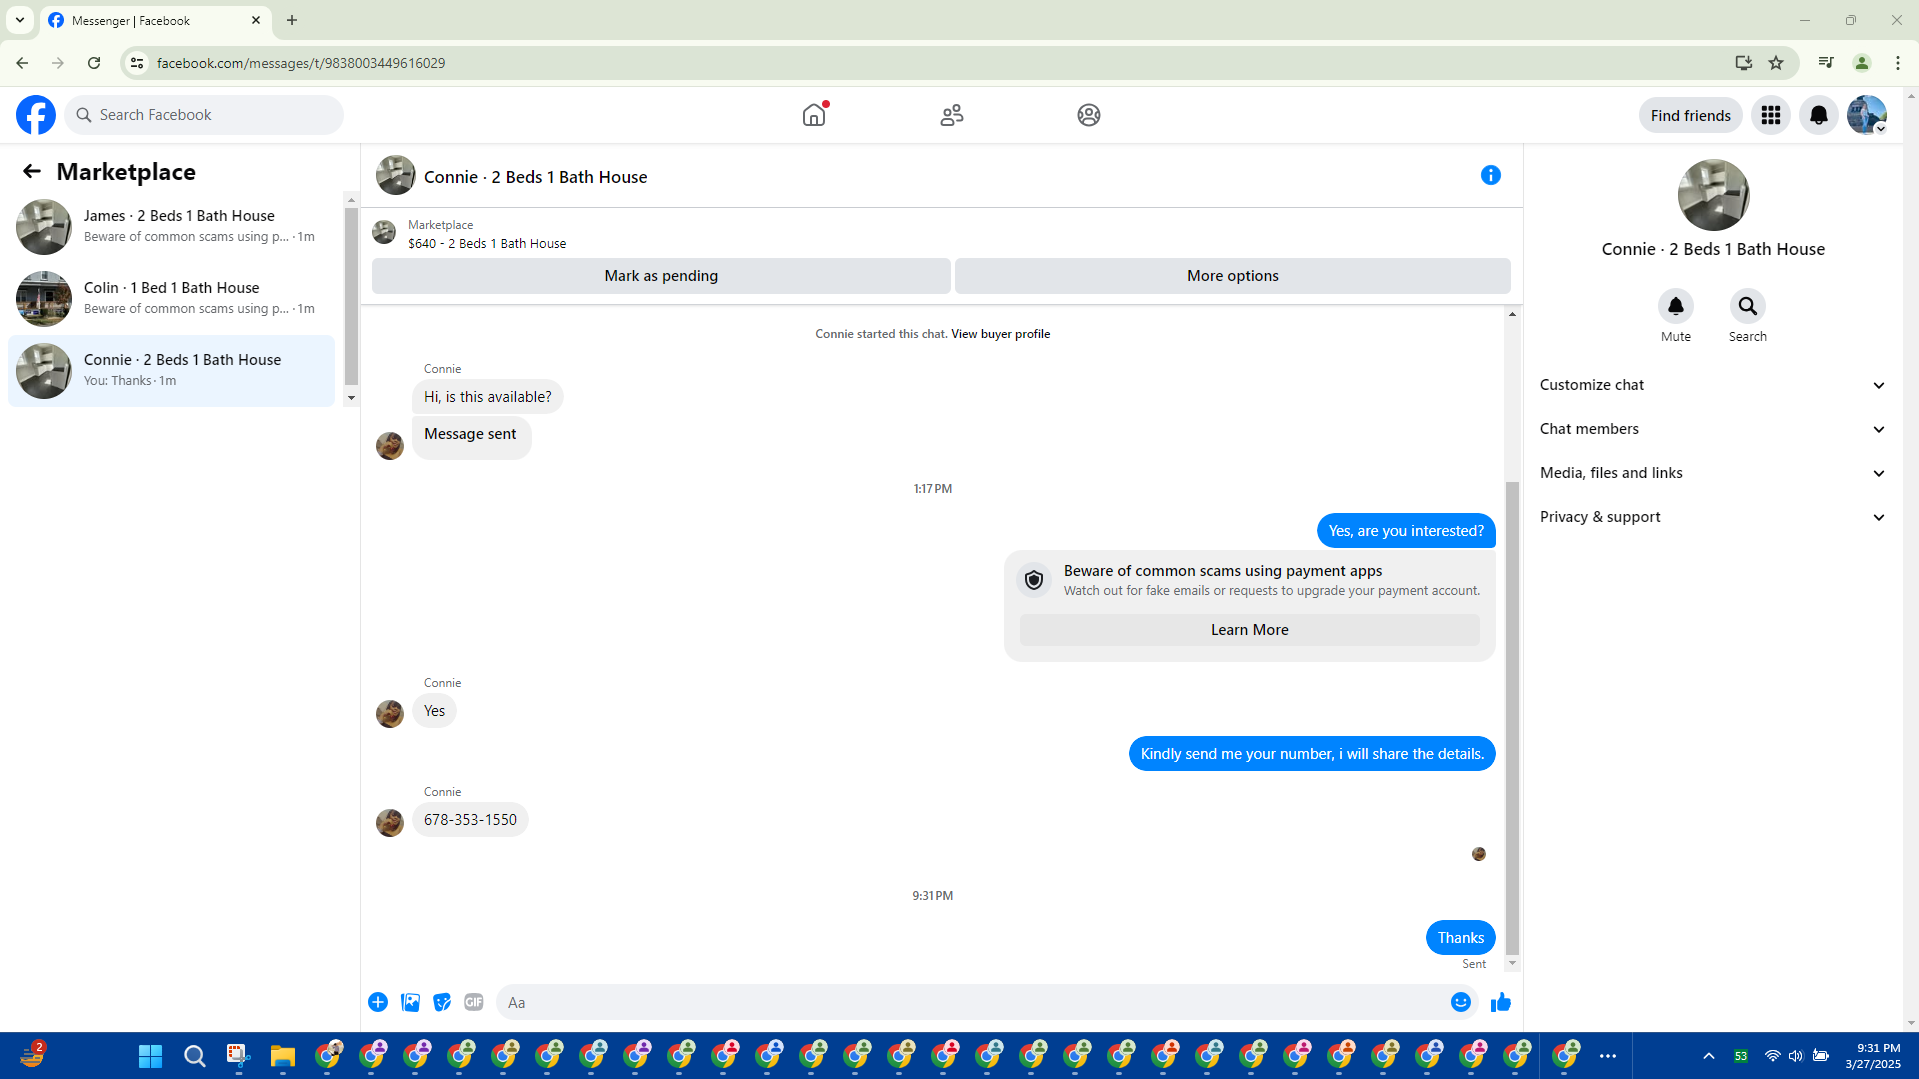The width and height of the screenshot is (1919, 1079).
Task: Expand Privacy & support section
Action: click(x=1713, y=517)
